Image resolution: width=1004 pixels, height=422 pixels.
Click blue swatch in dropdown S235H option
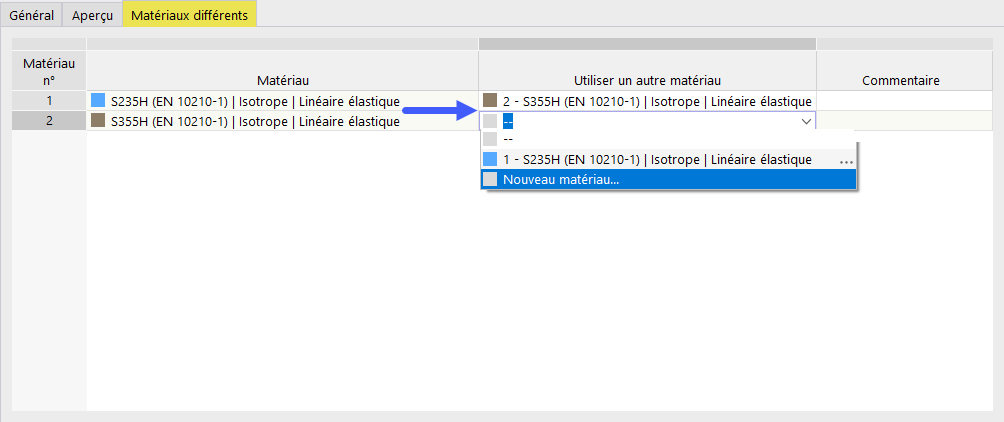tap(490, 159)
